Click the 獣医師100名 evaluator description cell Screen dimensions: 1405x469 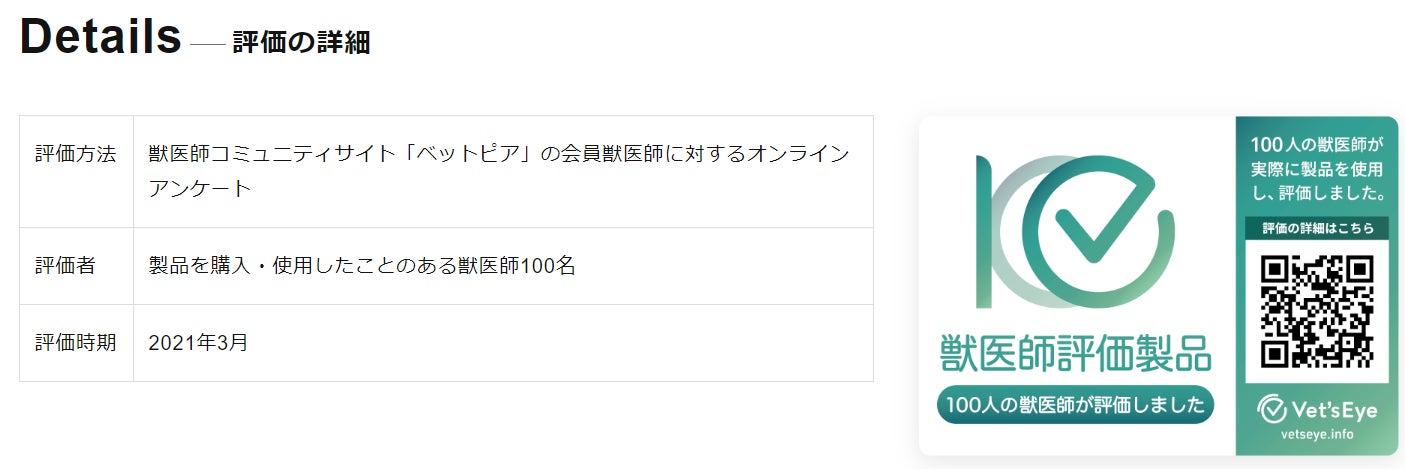pyautogui.click(x=503, y=266)
